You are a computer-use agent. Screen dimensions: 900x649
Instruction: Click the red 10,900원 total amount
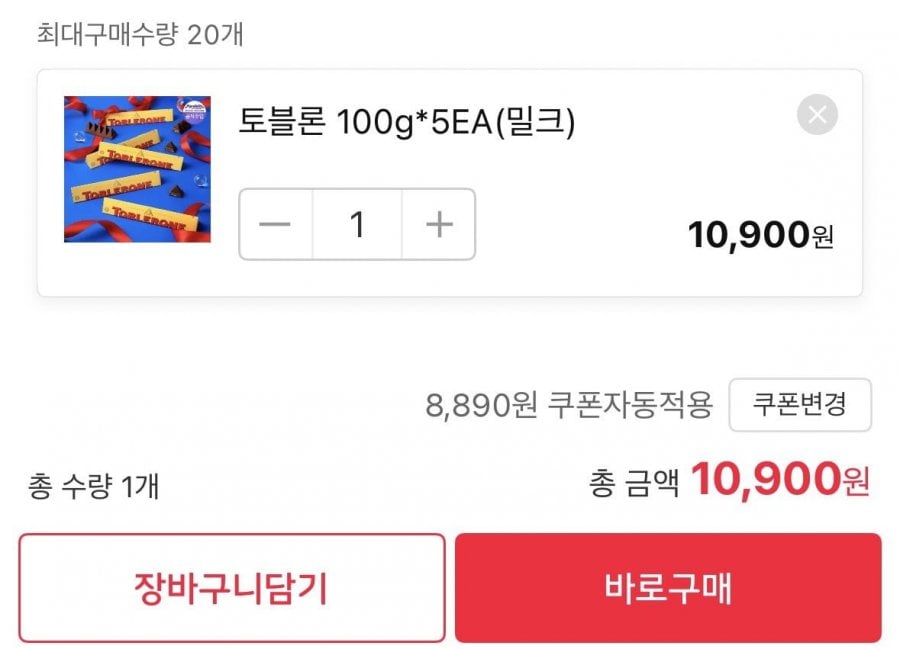pyautogui.click(x=766, y=480)
